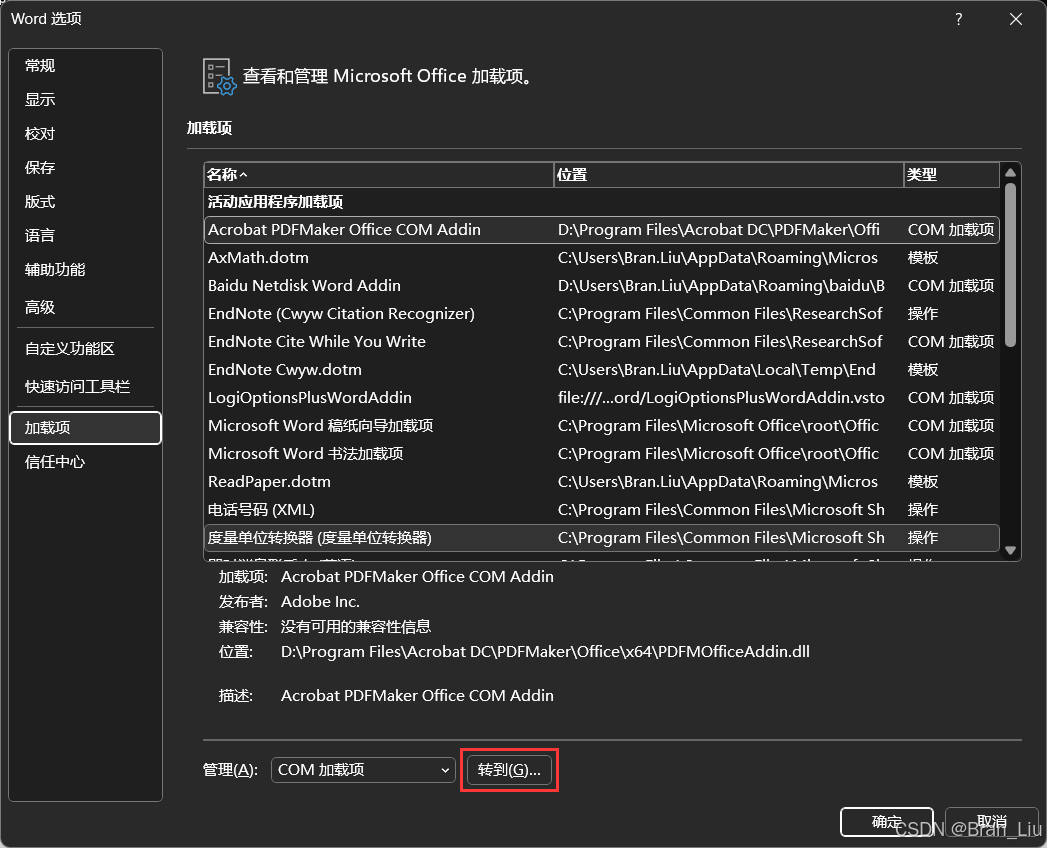
Task: Select the ReadPaper.dotm add-in row
Action: (x=602, y=482)
